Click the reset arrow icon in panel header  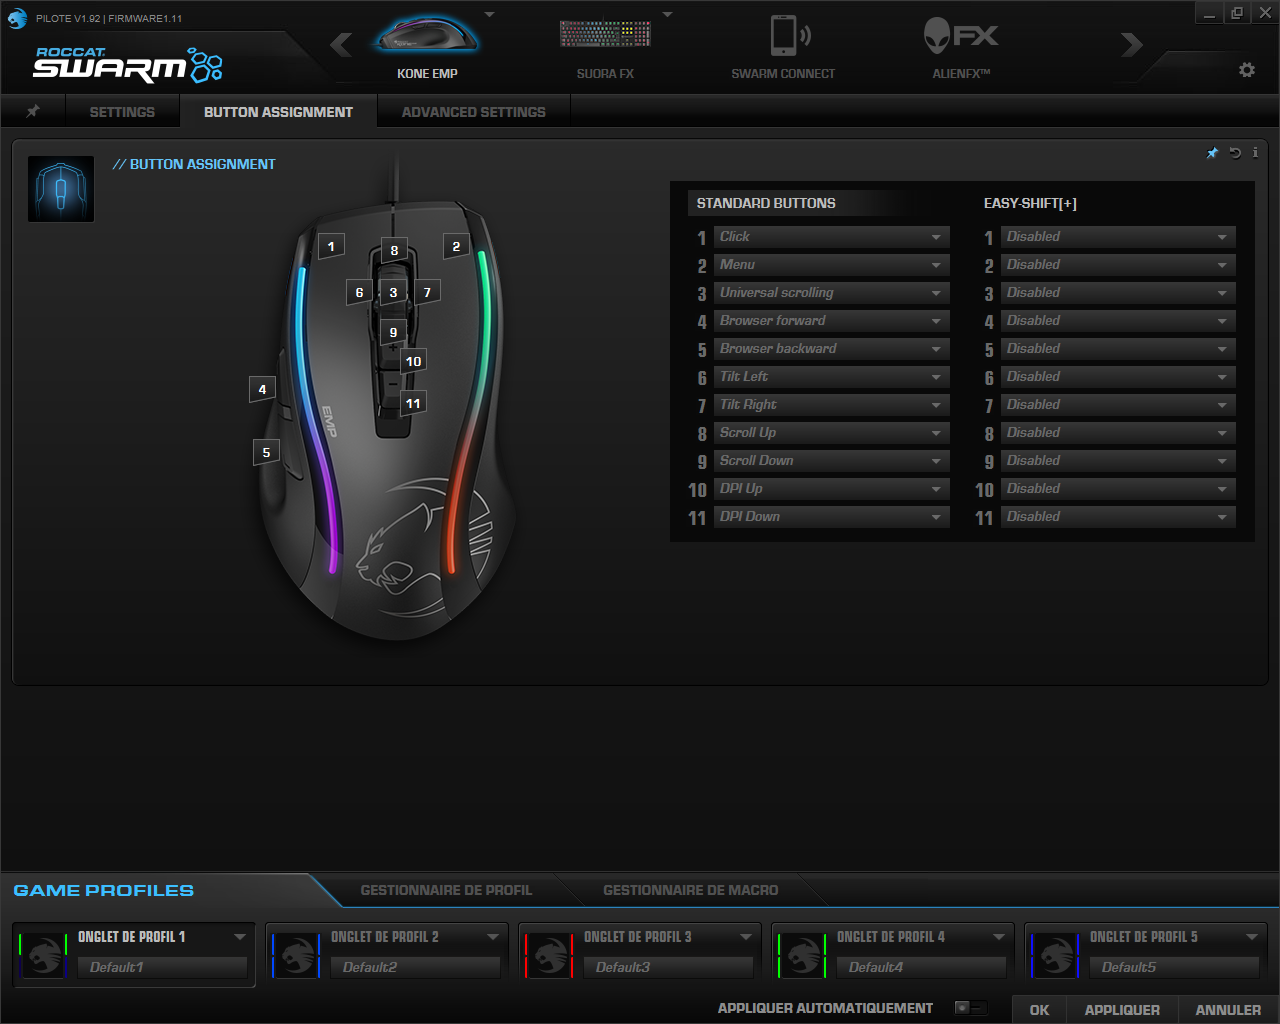pos(1235,153)
